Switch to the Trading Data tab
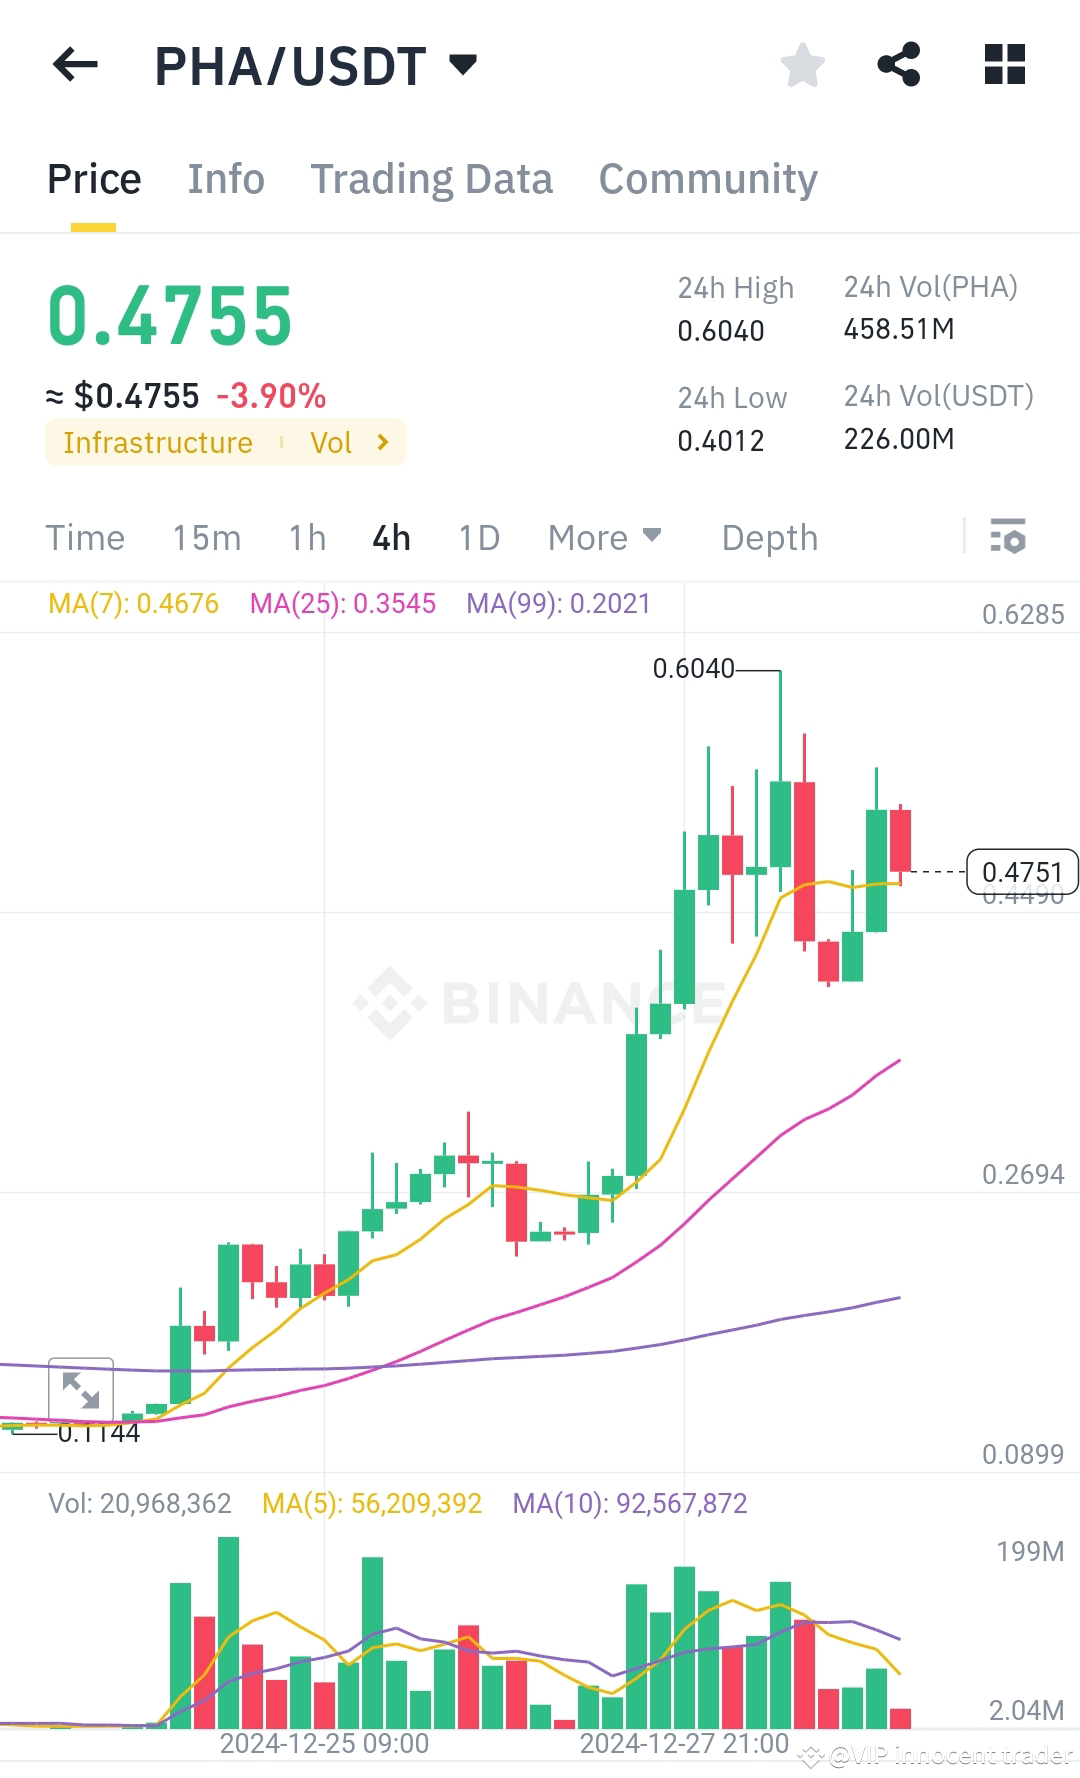The height and width of the screenshot is (1778, 1080). [x=432, y=178]
